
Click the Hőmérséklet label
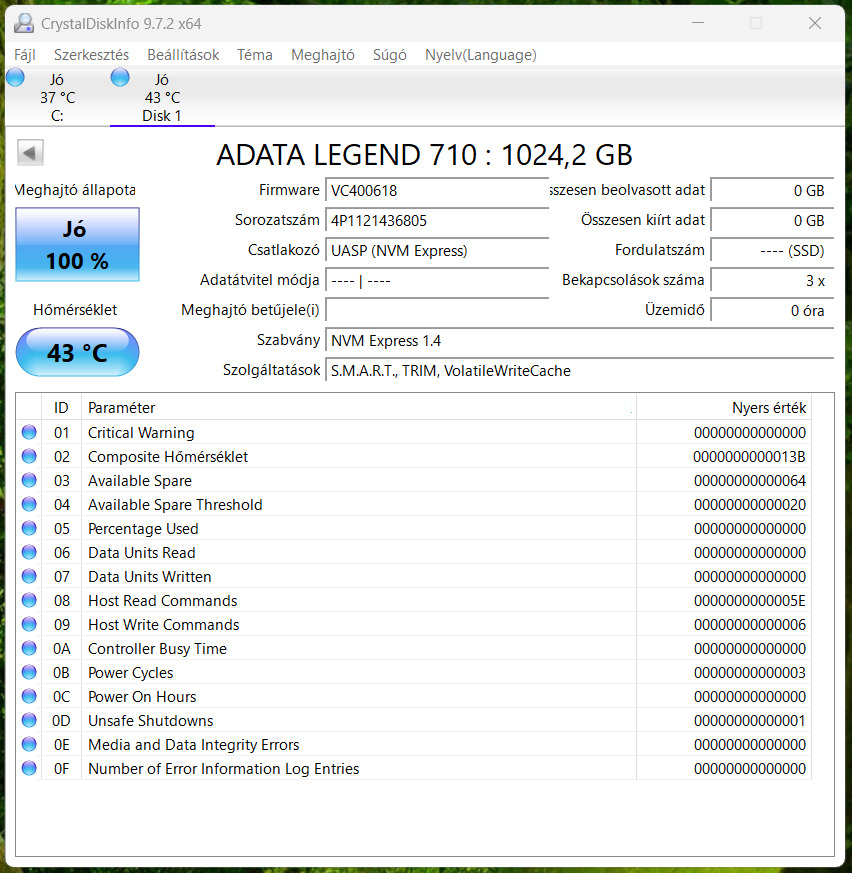pyautogui.click(x=75, y=310)
